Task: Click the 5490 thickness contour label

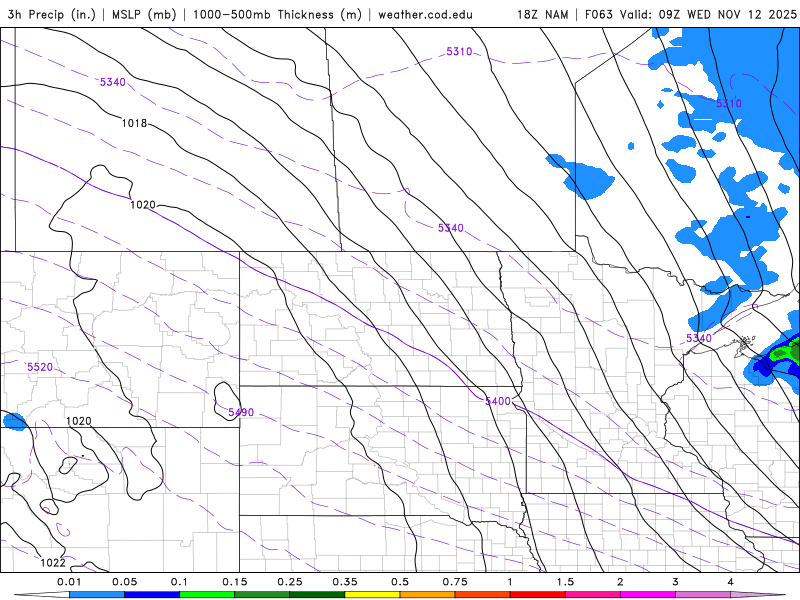Action: [x=241, y=412]
